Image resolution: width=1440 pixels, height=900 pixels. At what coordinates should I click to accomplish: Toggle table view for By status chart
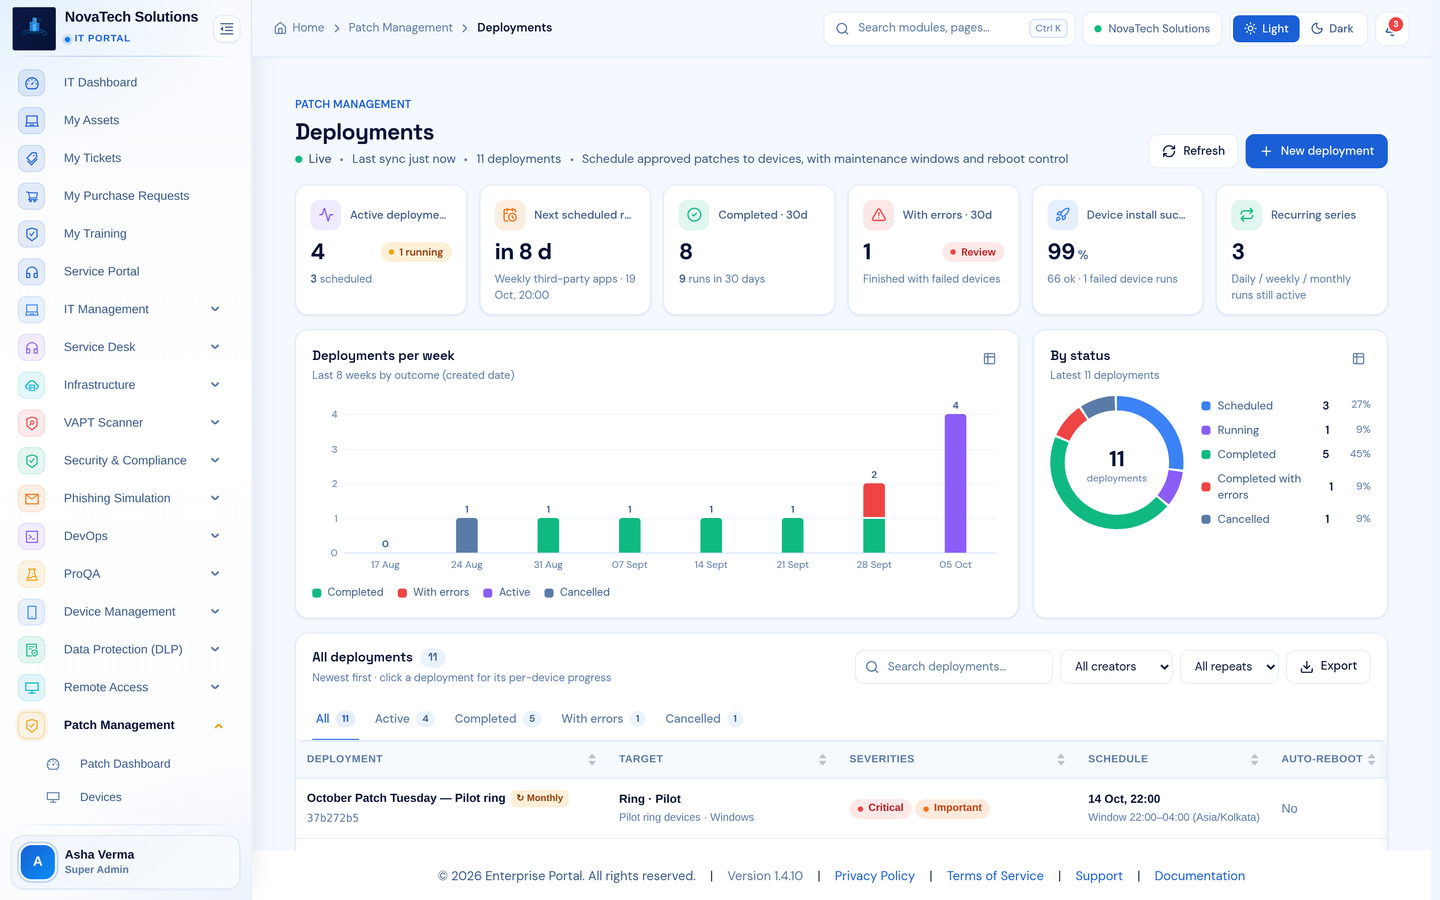[1358, 359]
